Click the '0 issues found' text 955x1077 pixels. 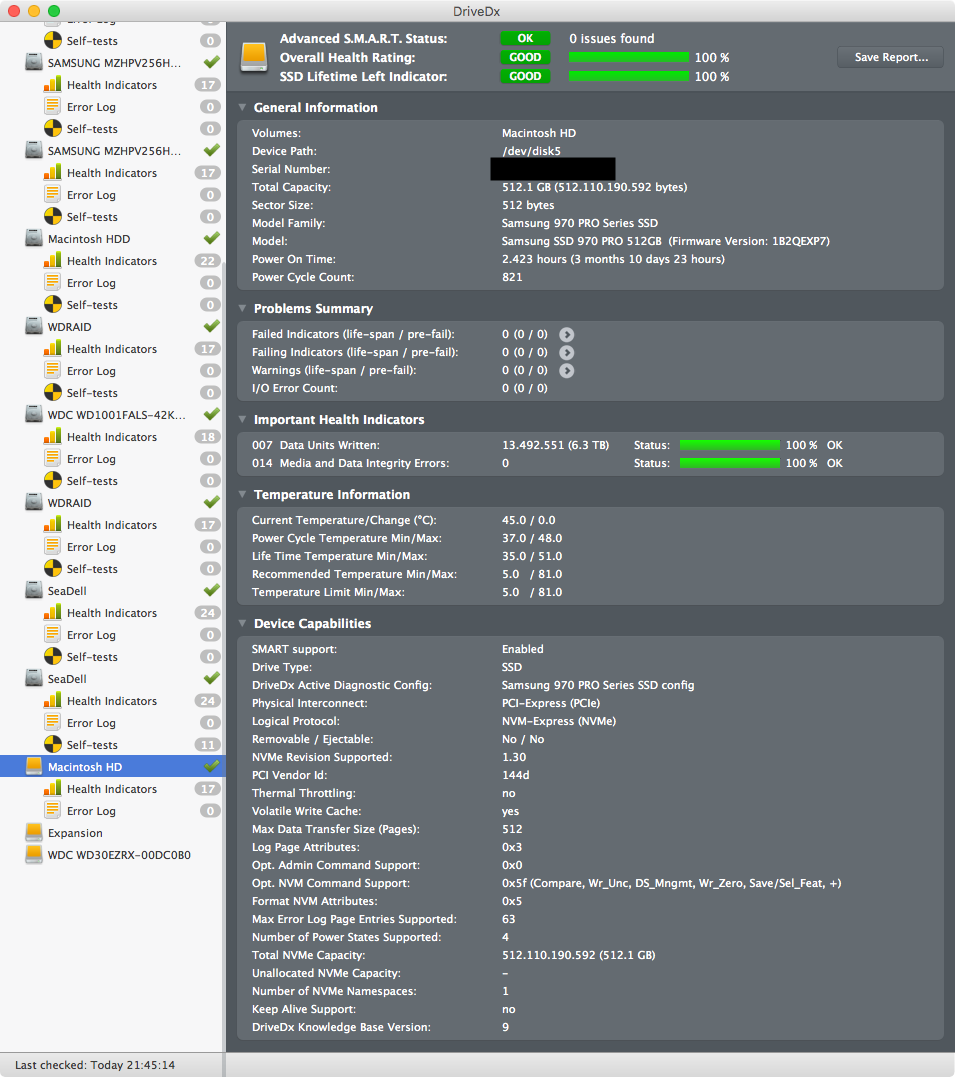(x=611, y=38)
